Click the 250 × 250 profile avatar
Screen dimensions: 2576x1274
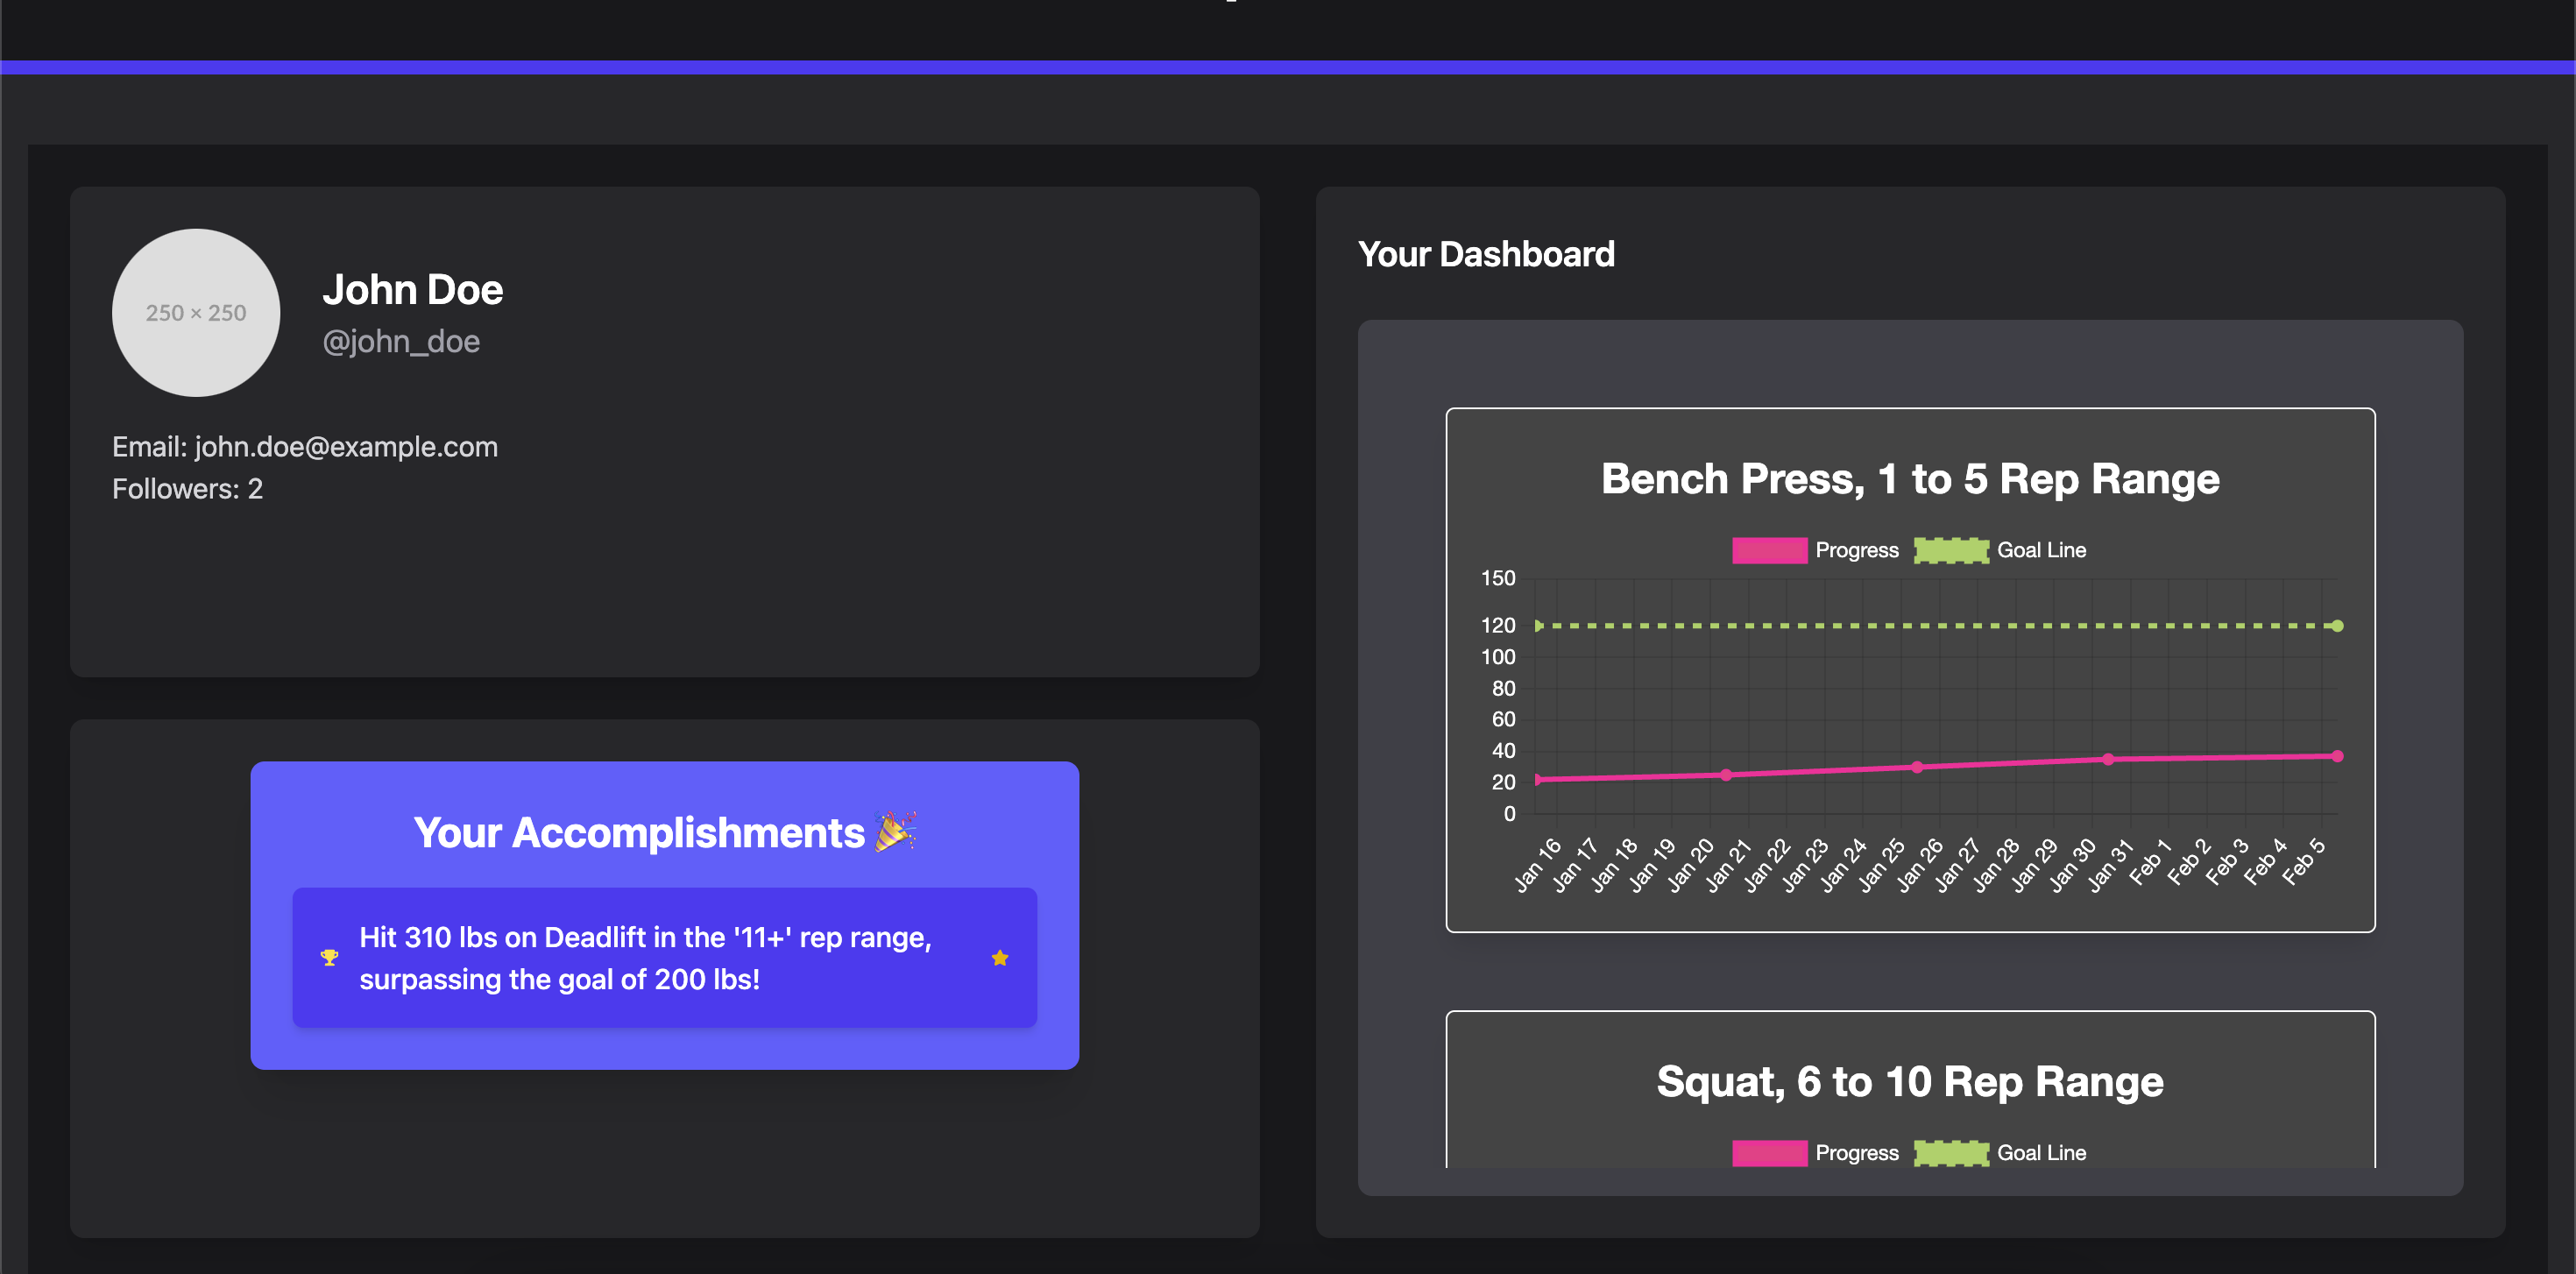[196, 313]
